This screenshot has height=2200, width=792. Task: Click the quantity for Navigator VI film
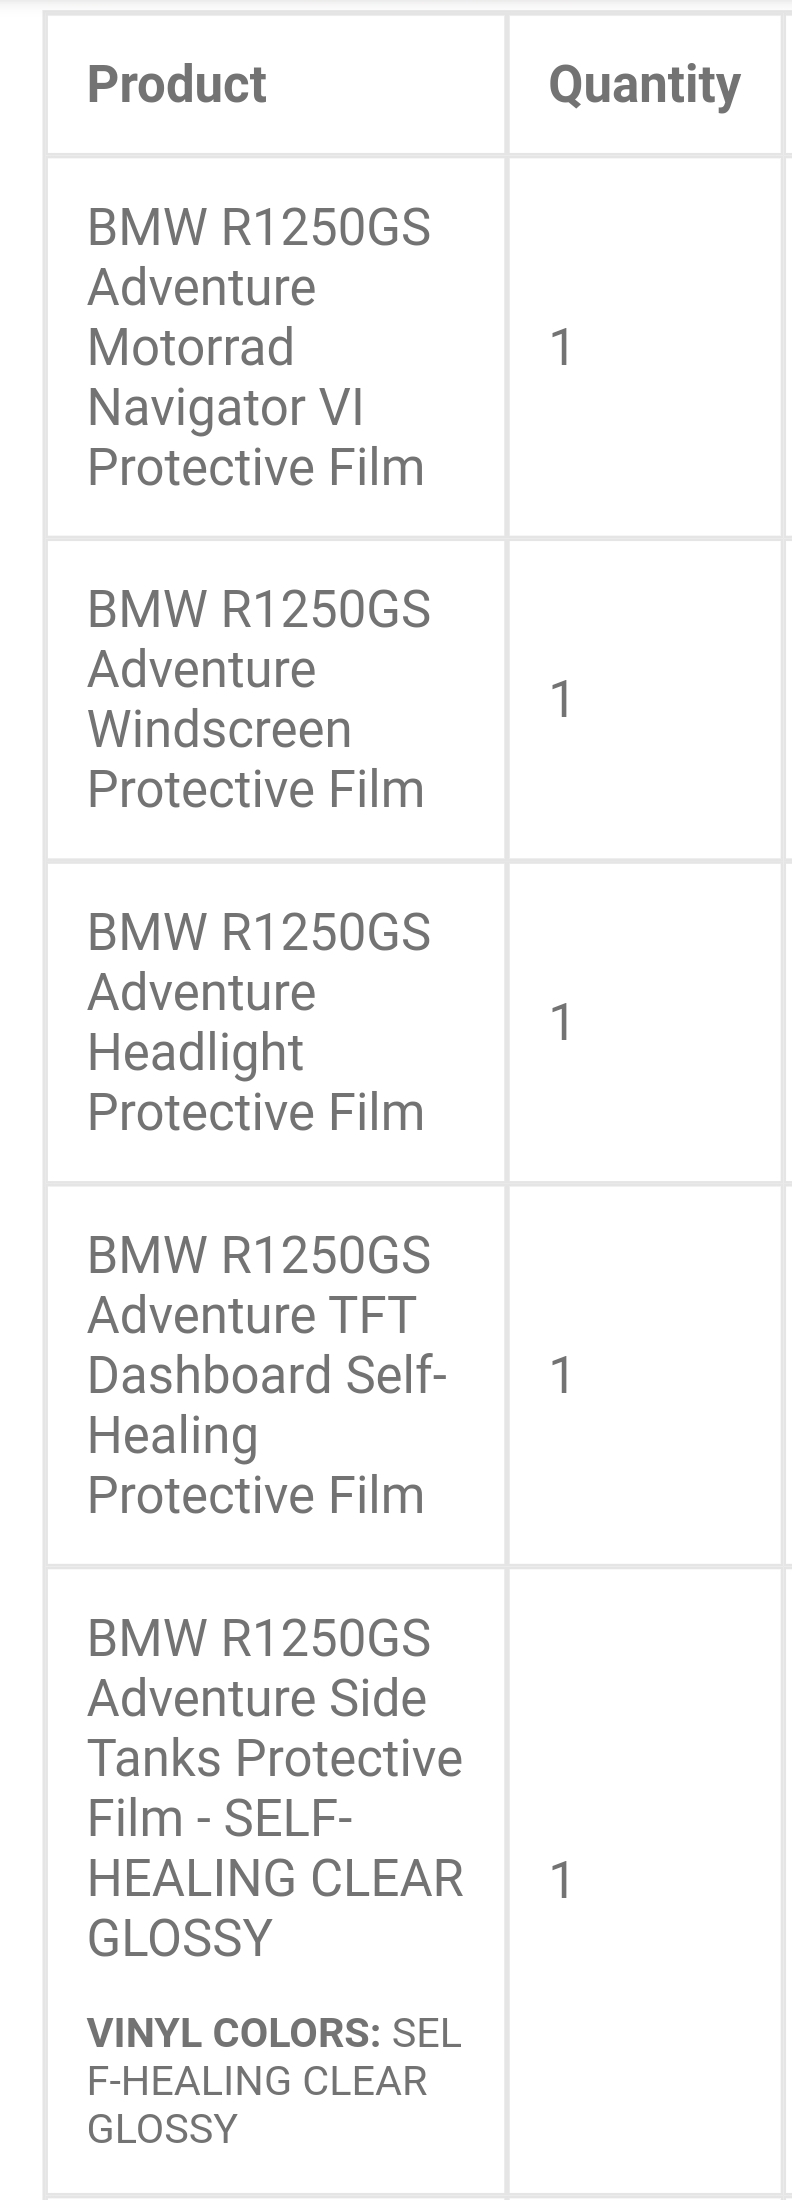(561, 347)
